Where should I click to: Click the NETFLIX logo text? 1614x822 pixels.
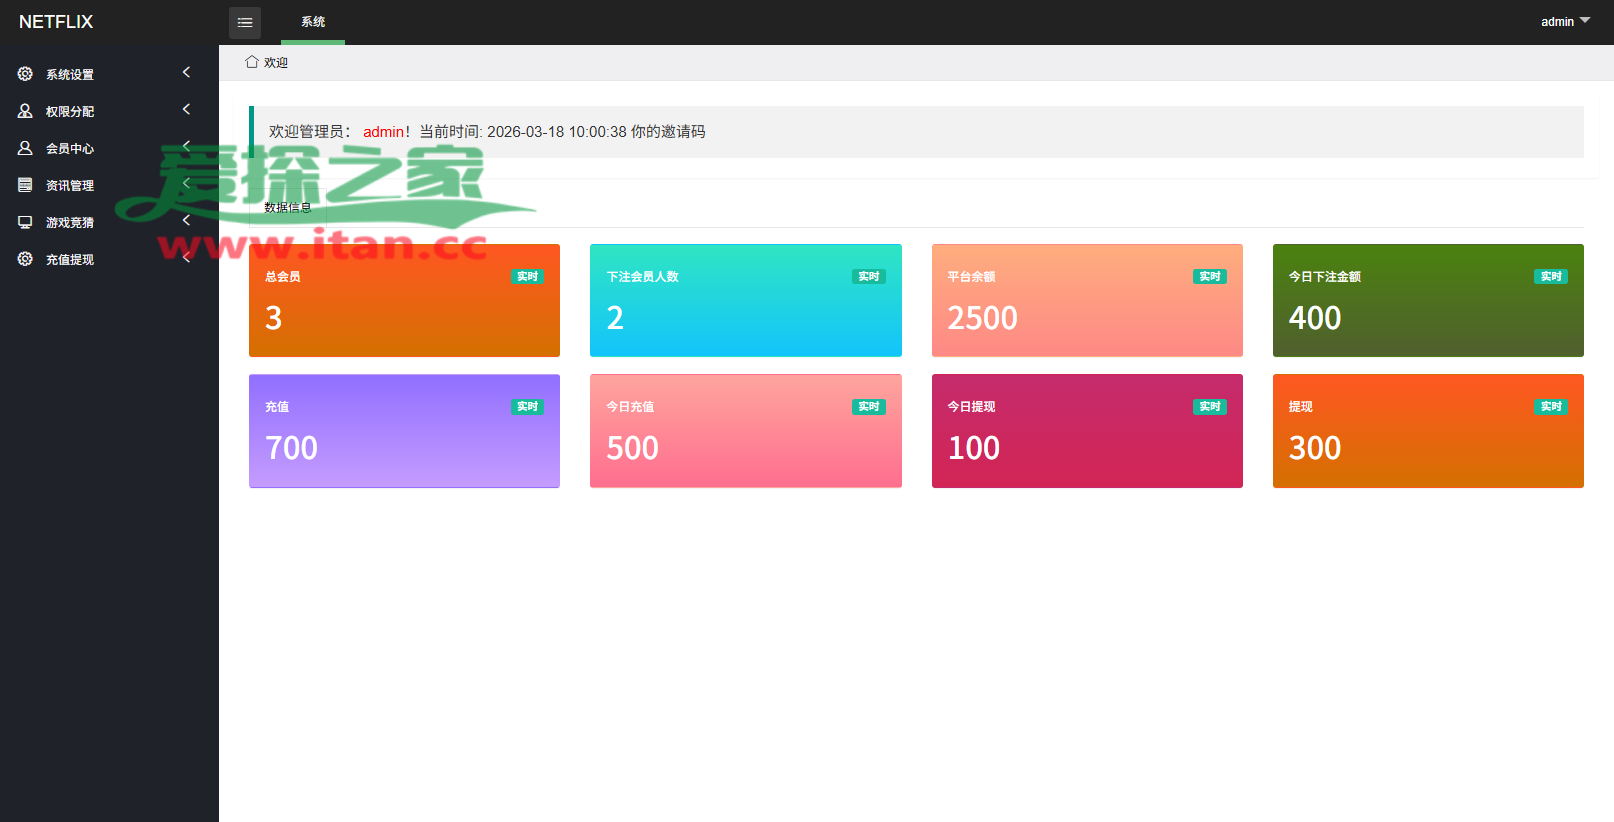click(x=56, y=22)
